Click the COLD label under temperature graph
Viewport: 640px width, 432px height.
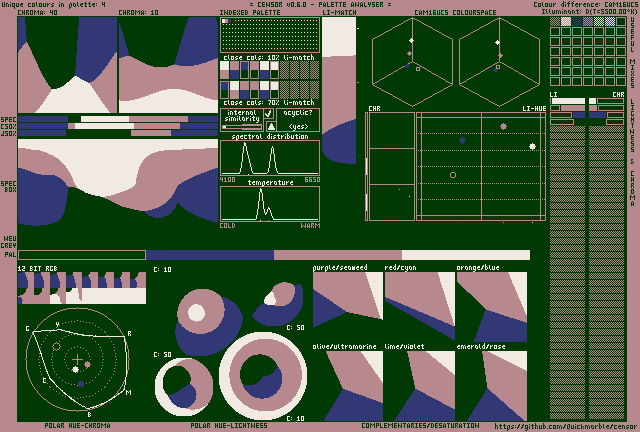coord(227,225)
